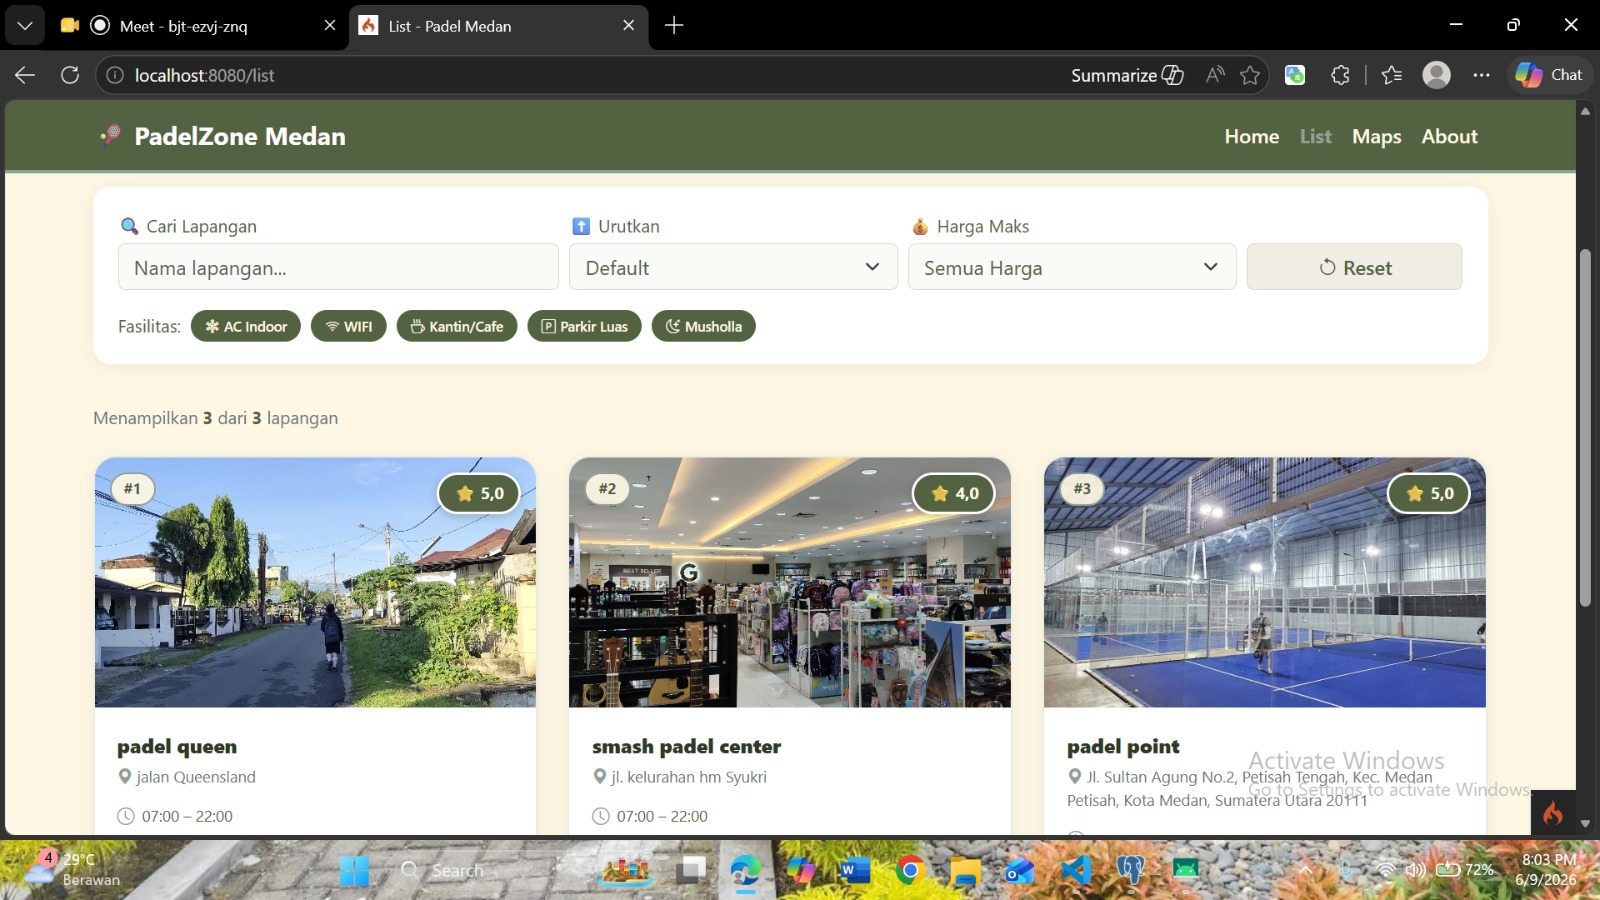
Task: View site information icon in the address bar
Action: coord(115,75)
